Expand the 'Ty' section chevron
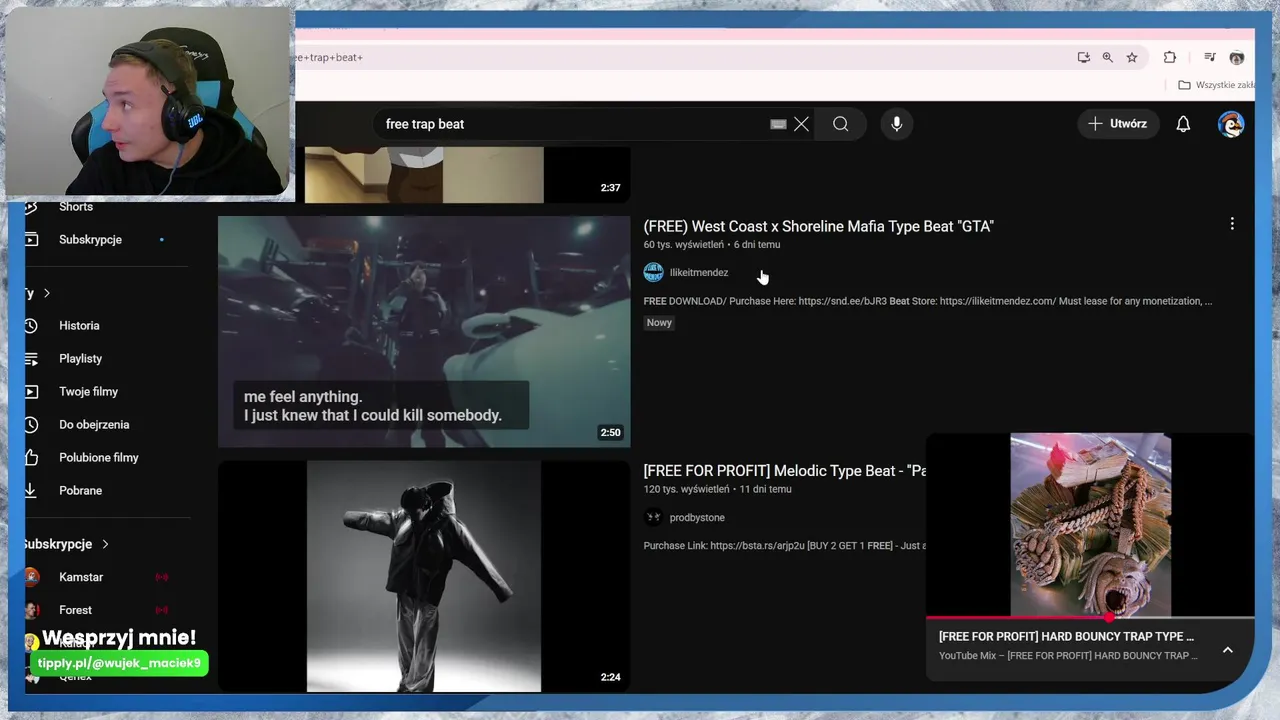This screenshot has height=720, width=1280. [x=46, y=293]
